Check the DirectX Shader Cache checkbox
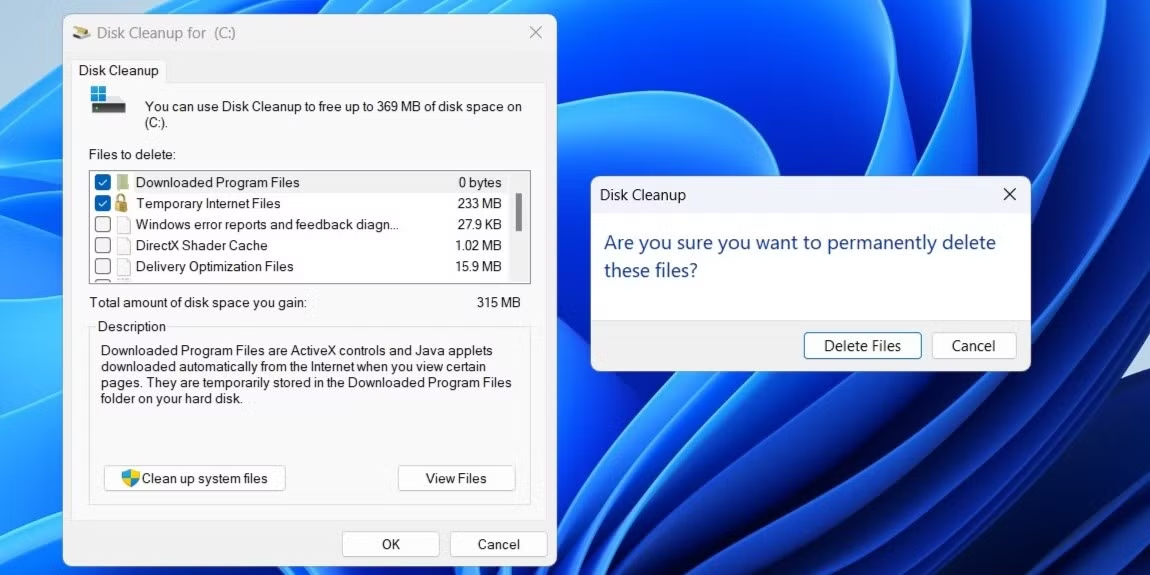The image size is (1150, 575). click(103, 246)
